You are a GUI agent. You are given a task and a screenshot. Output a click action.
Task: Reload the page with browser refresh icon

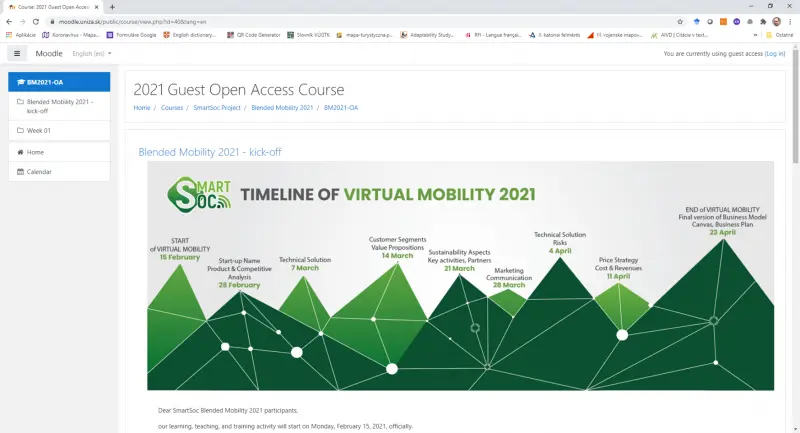tap(36, 20)
